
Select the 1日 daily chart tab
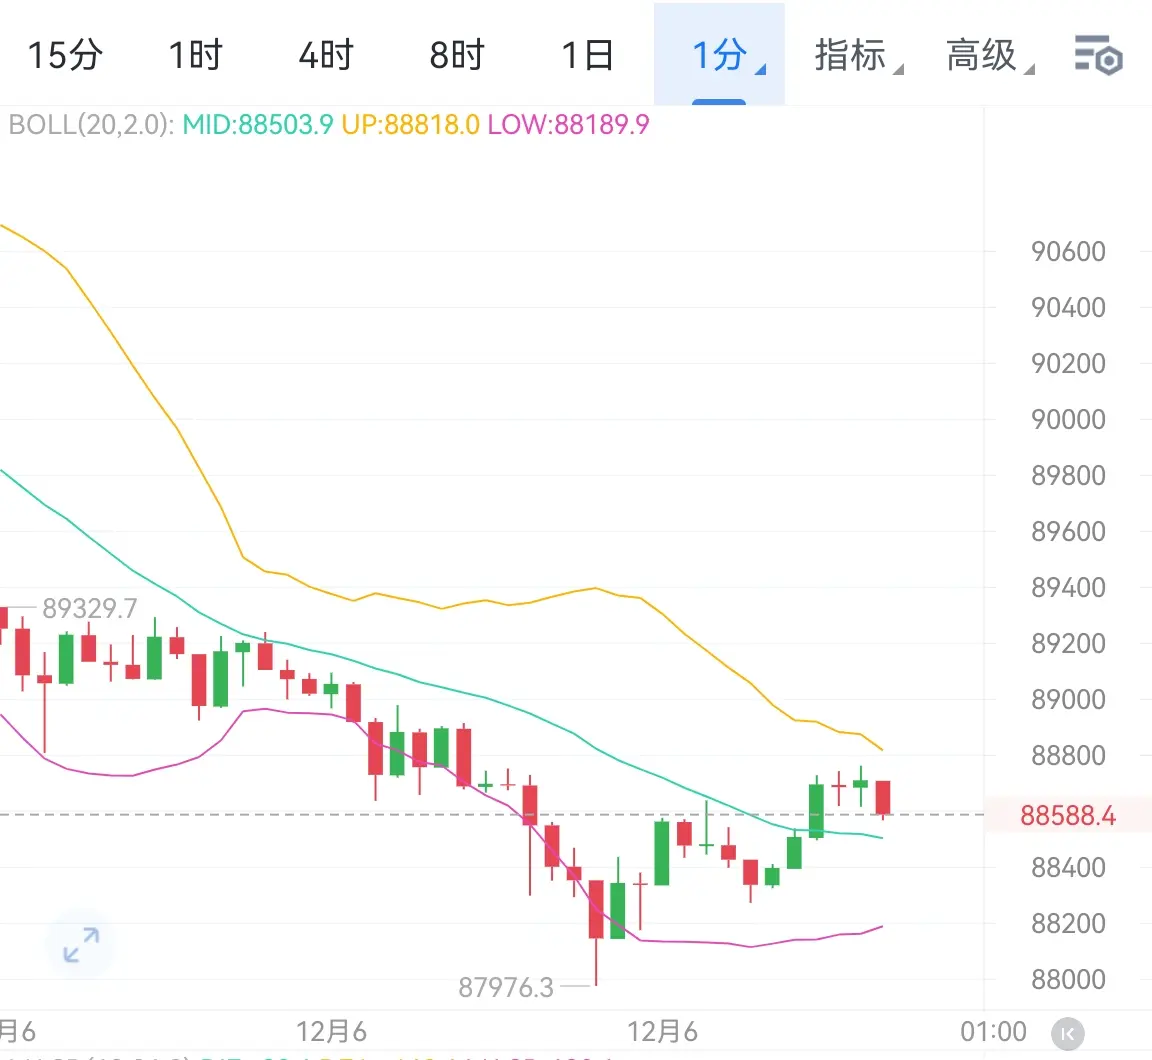tap(588, 56)
